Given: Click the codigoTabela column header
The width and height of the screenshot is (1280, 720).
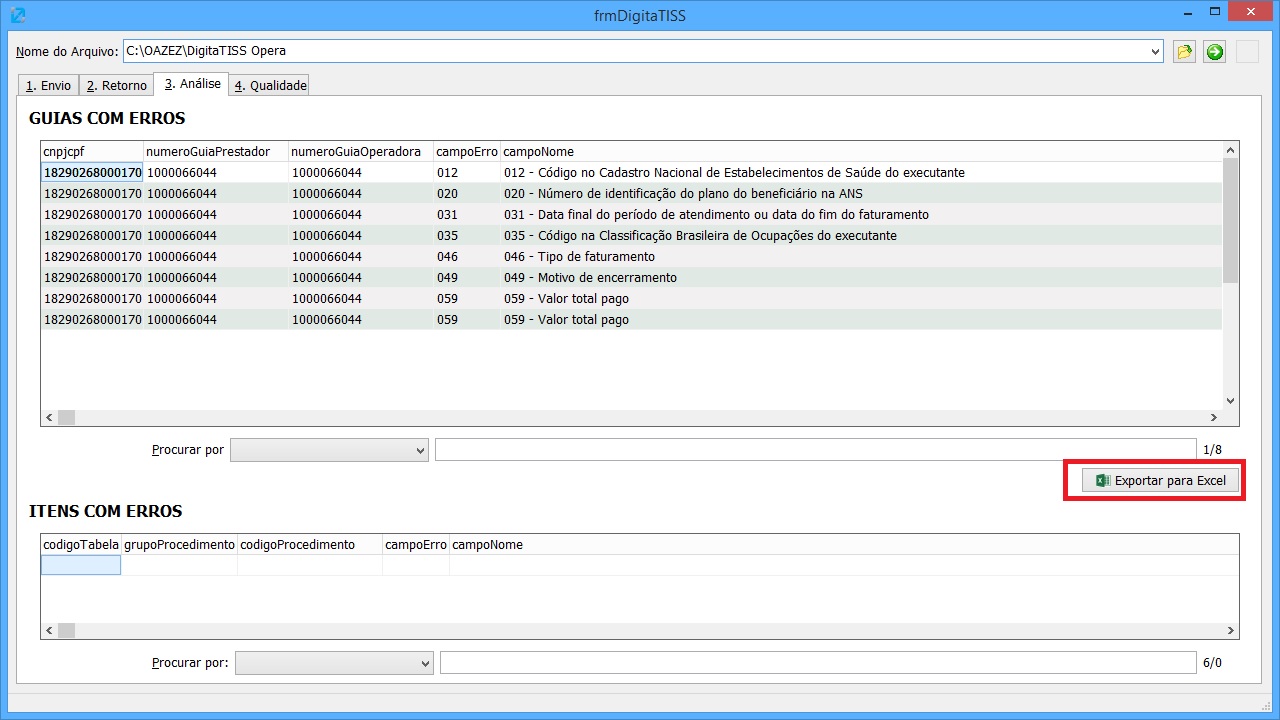Looking at the screenshot, I should click(81, 545).
